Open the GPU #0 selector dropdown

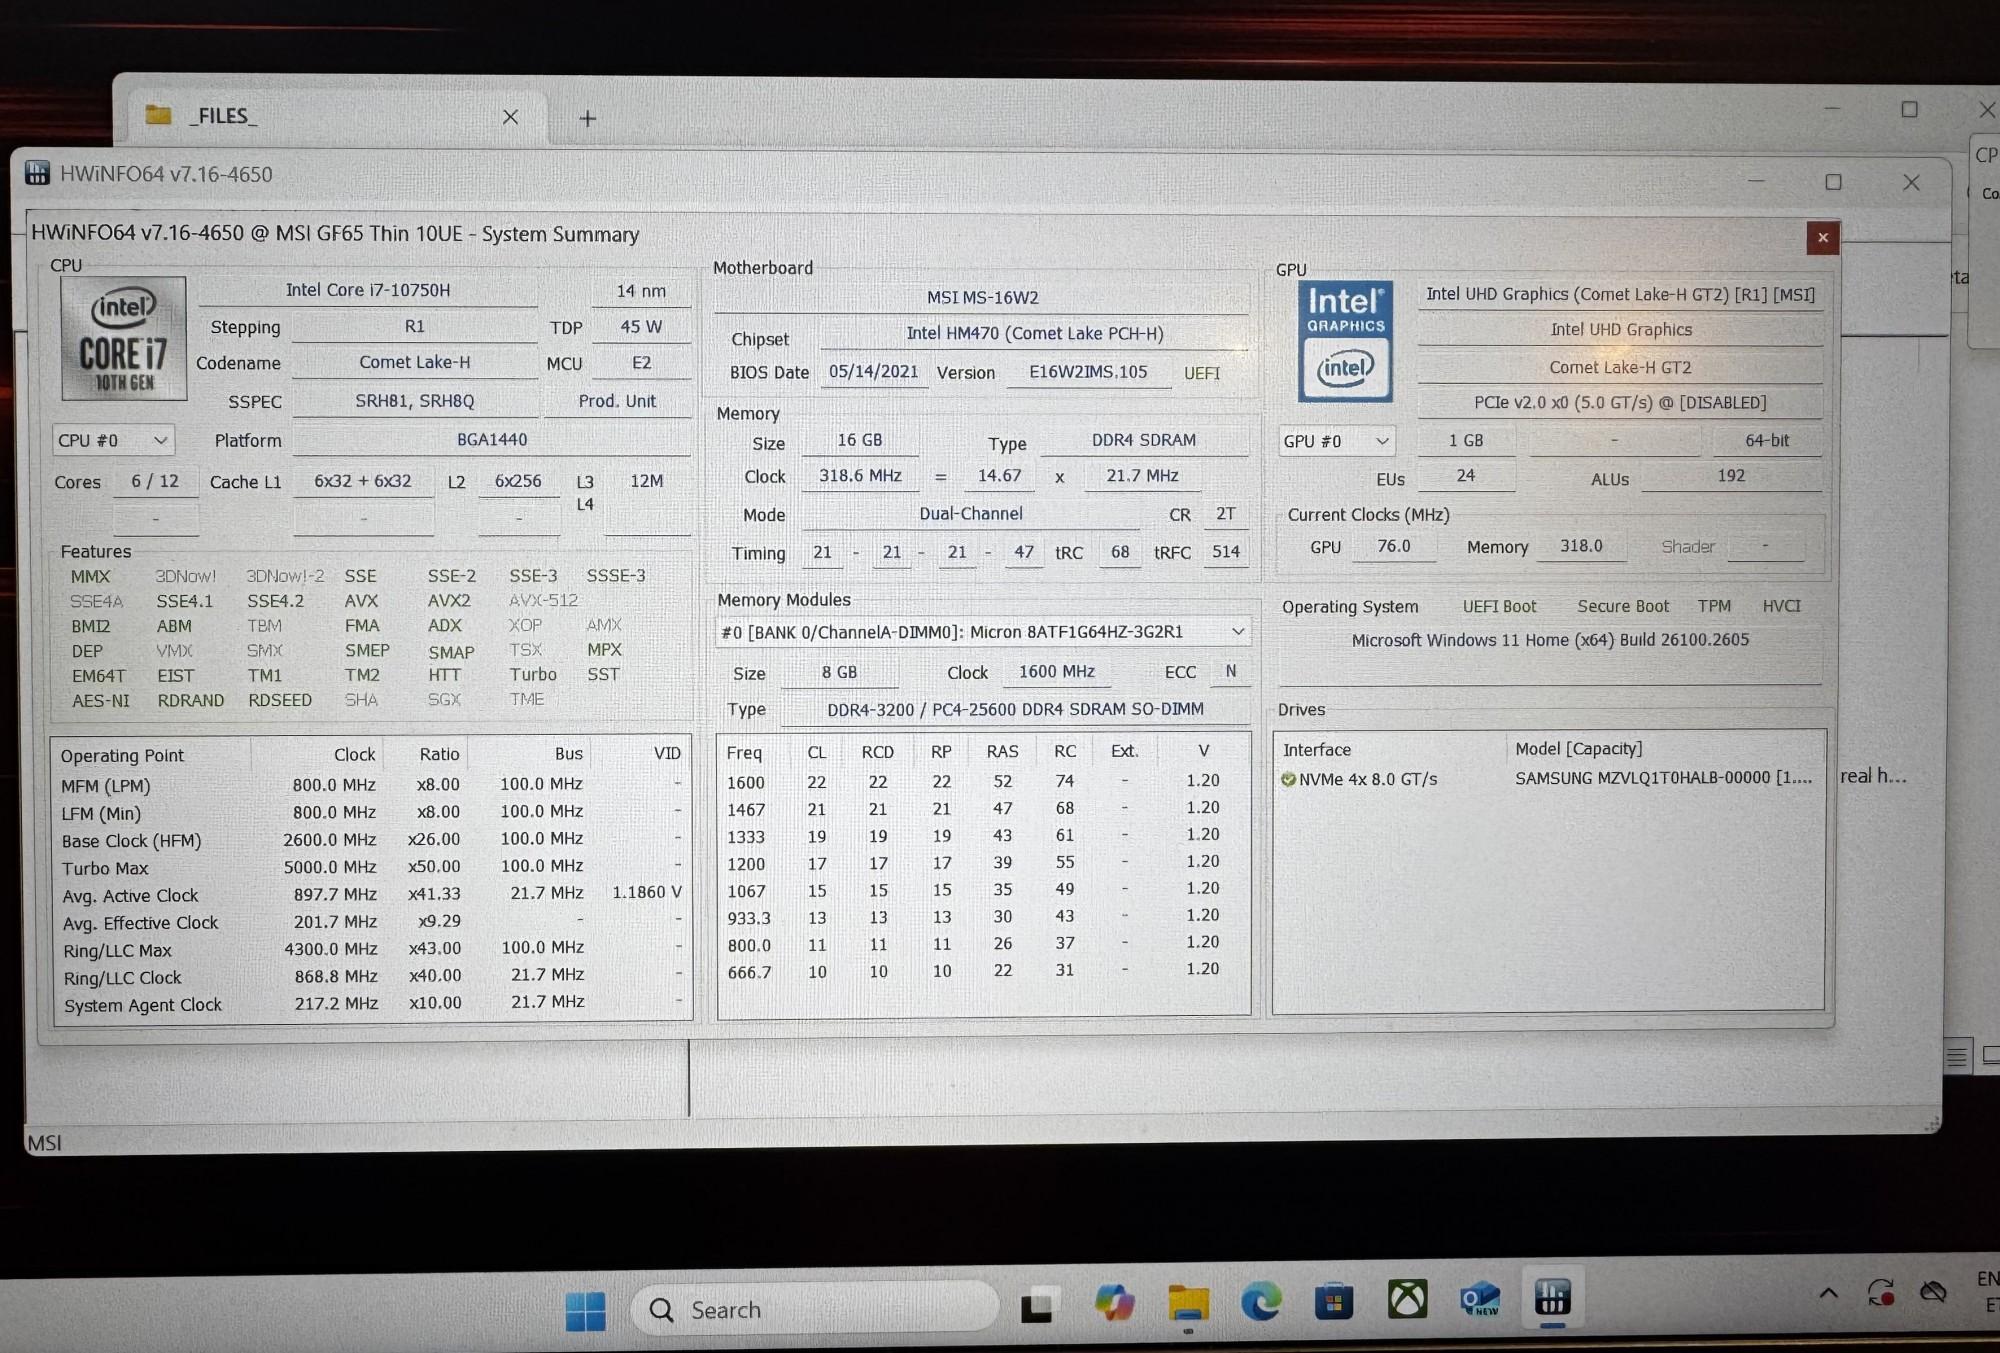click(1337, 441)
